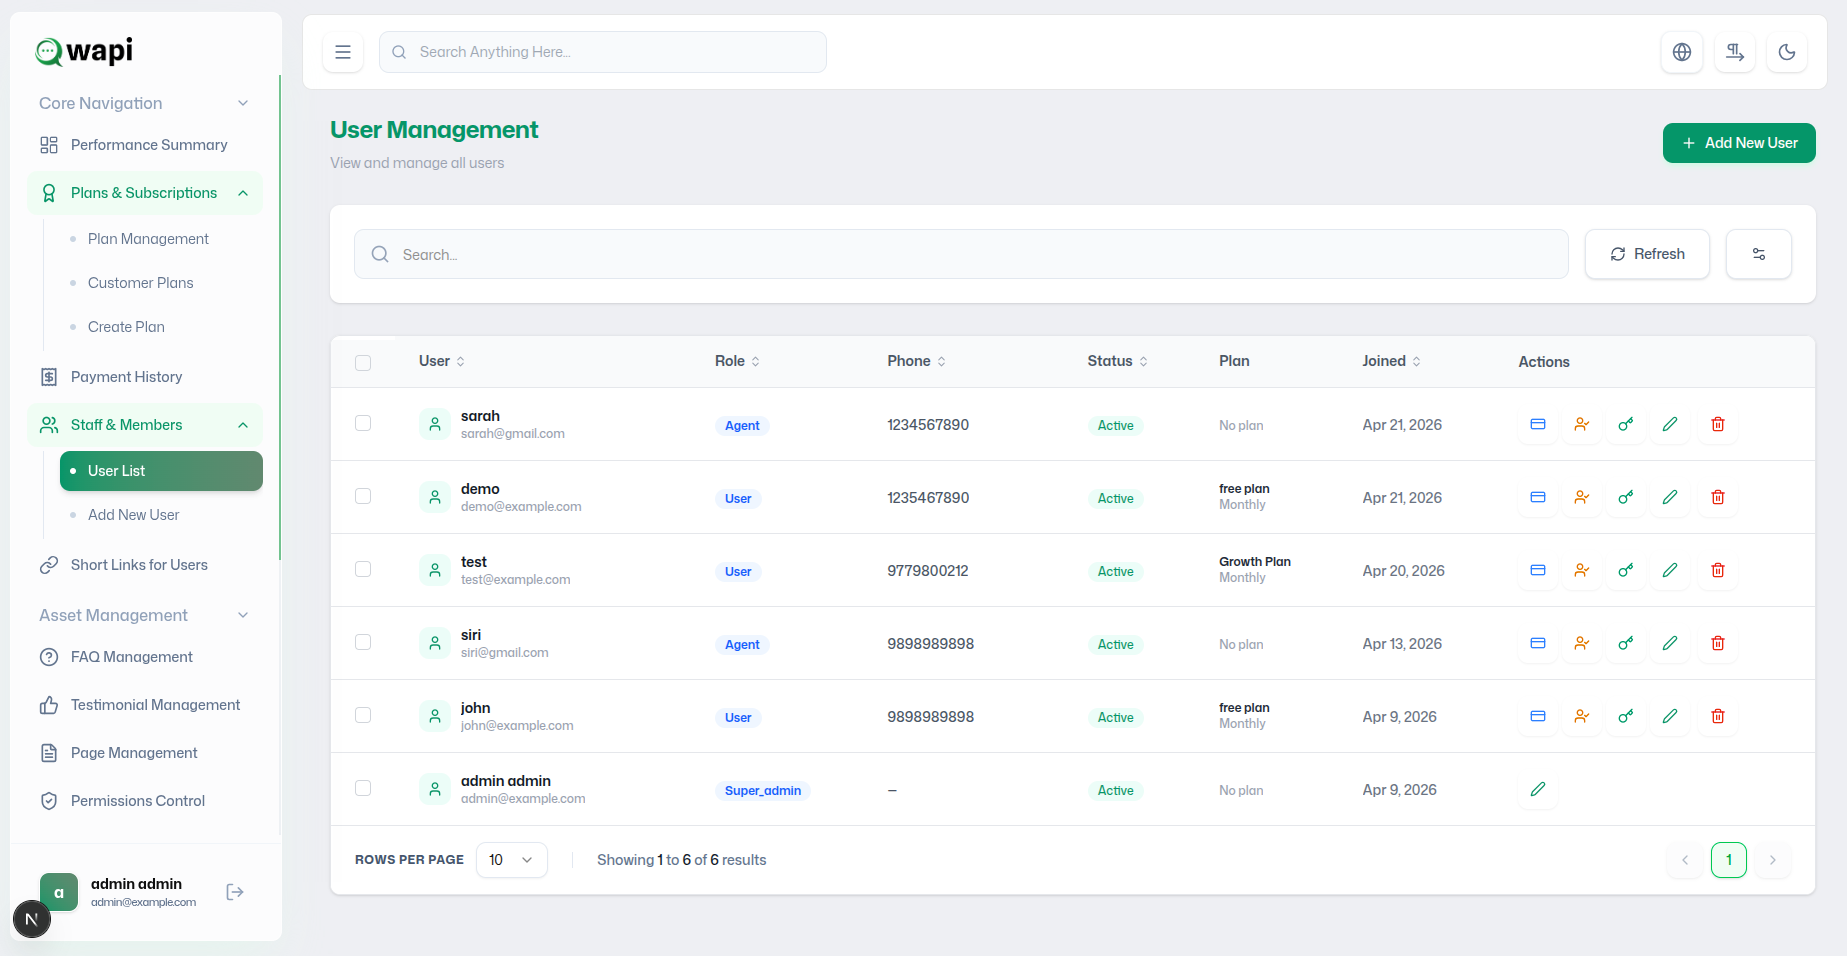Check the row checkbox for sarah
The image size is (1847, 956).
363,423
